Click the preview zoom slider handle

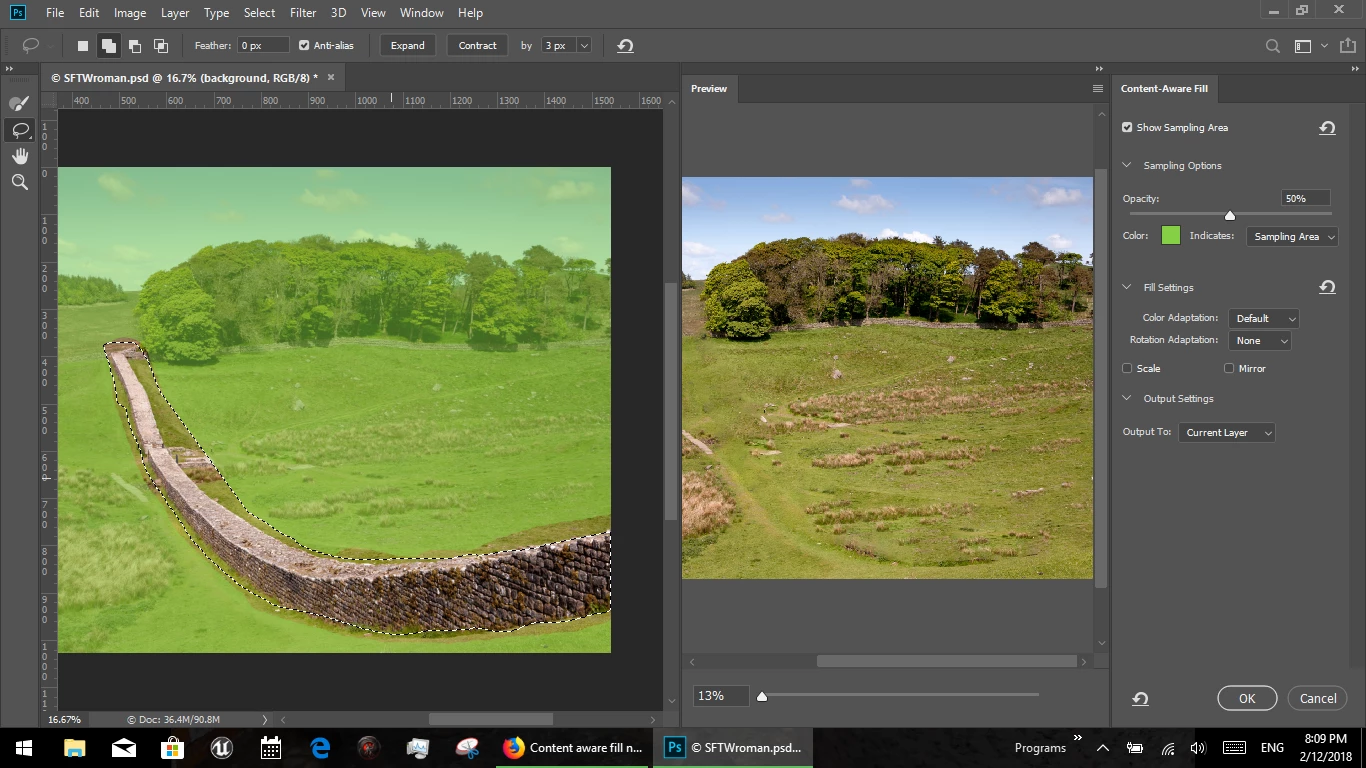[762, 696]
